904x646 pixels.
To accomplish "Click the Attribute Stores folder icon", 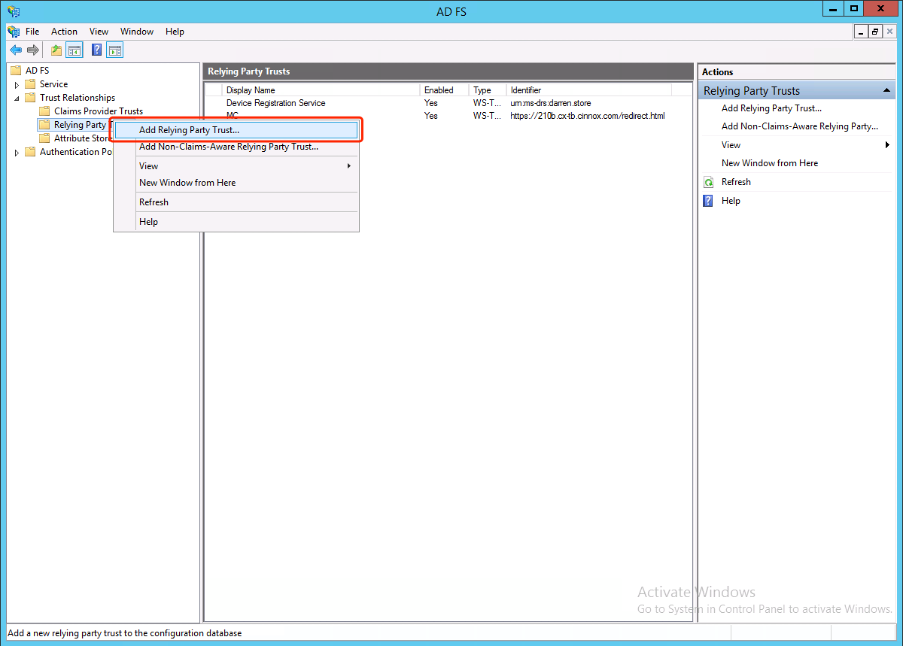I will pos(44,138).
